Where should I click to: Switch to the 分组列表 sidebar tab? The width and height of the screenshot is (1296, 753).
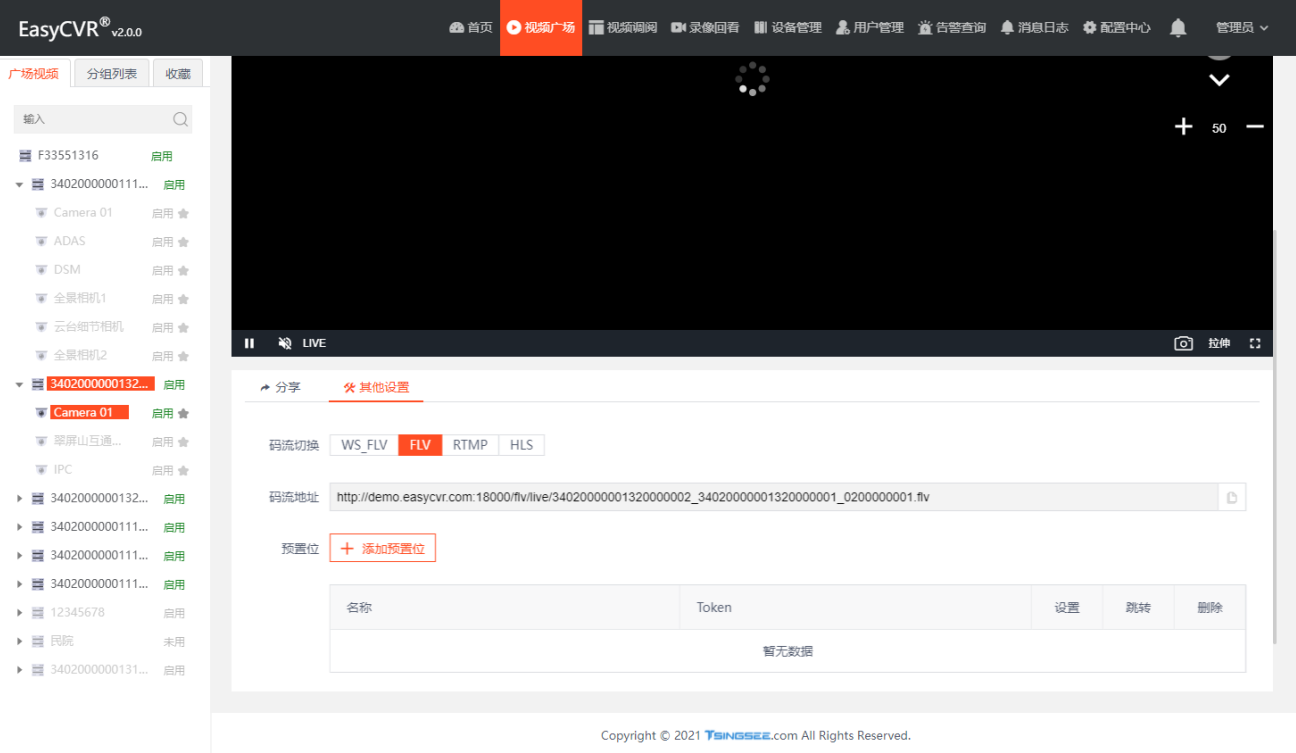tap(111, 72)
